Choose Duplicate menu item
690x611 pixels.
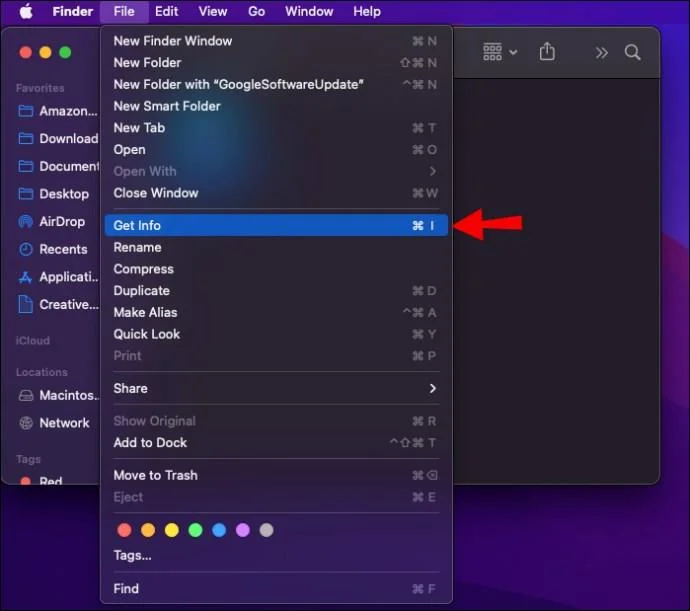tap(276, 291)
